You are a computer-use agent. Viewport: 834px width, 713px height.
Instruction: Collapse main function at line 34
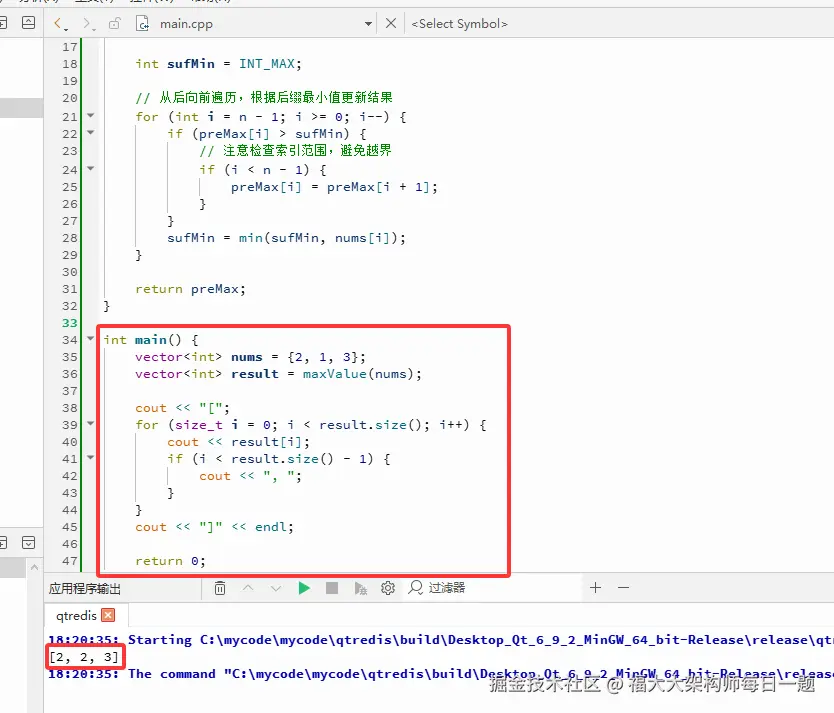[90, 338]
